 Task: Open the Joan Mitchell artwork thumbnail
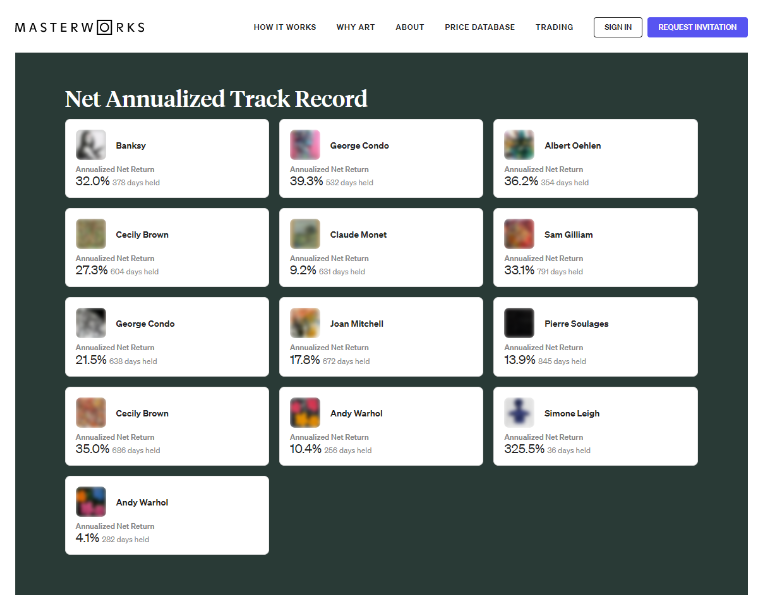point(305,323)
